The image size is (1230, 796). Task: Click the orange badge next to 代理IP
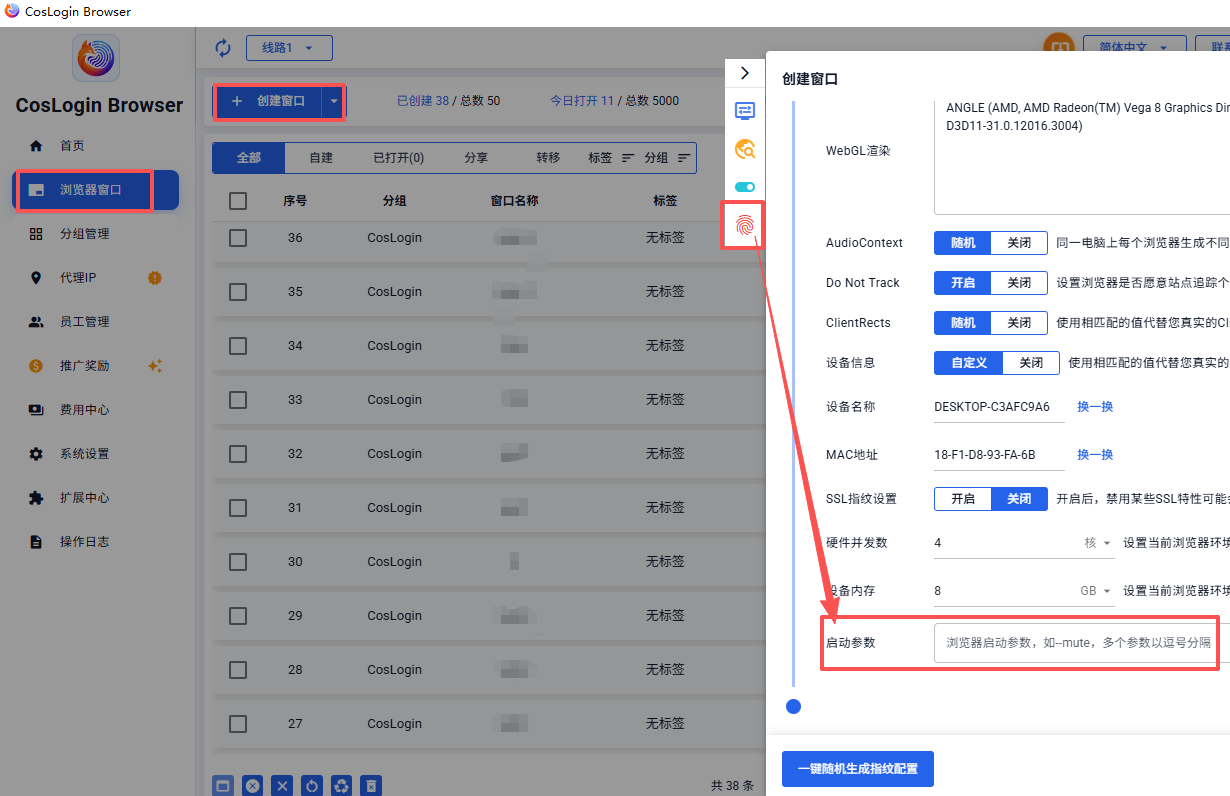pyautogui.click(x=154, y=278)
